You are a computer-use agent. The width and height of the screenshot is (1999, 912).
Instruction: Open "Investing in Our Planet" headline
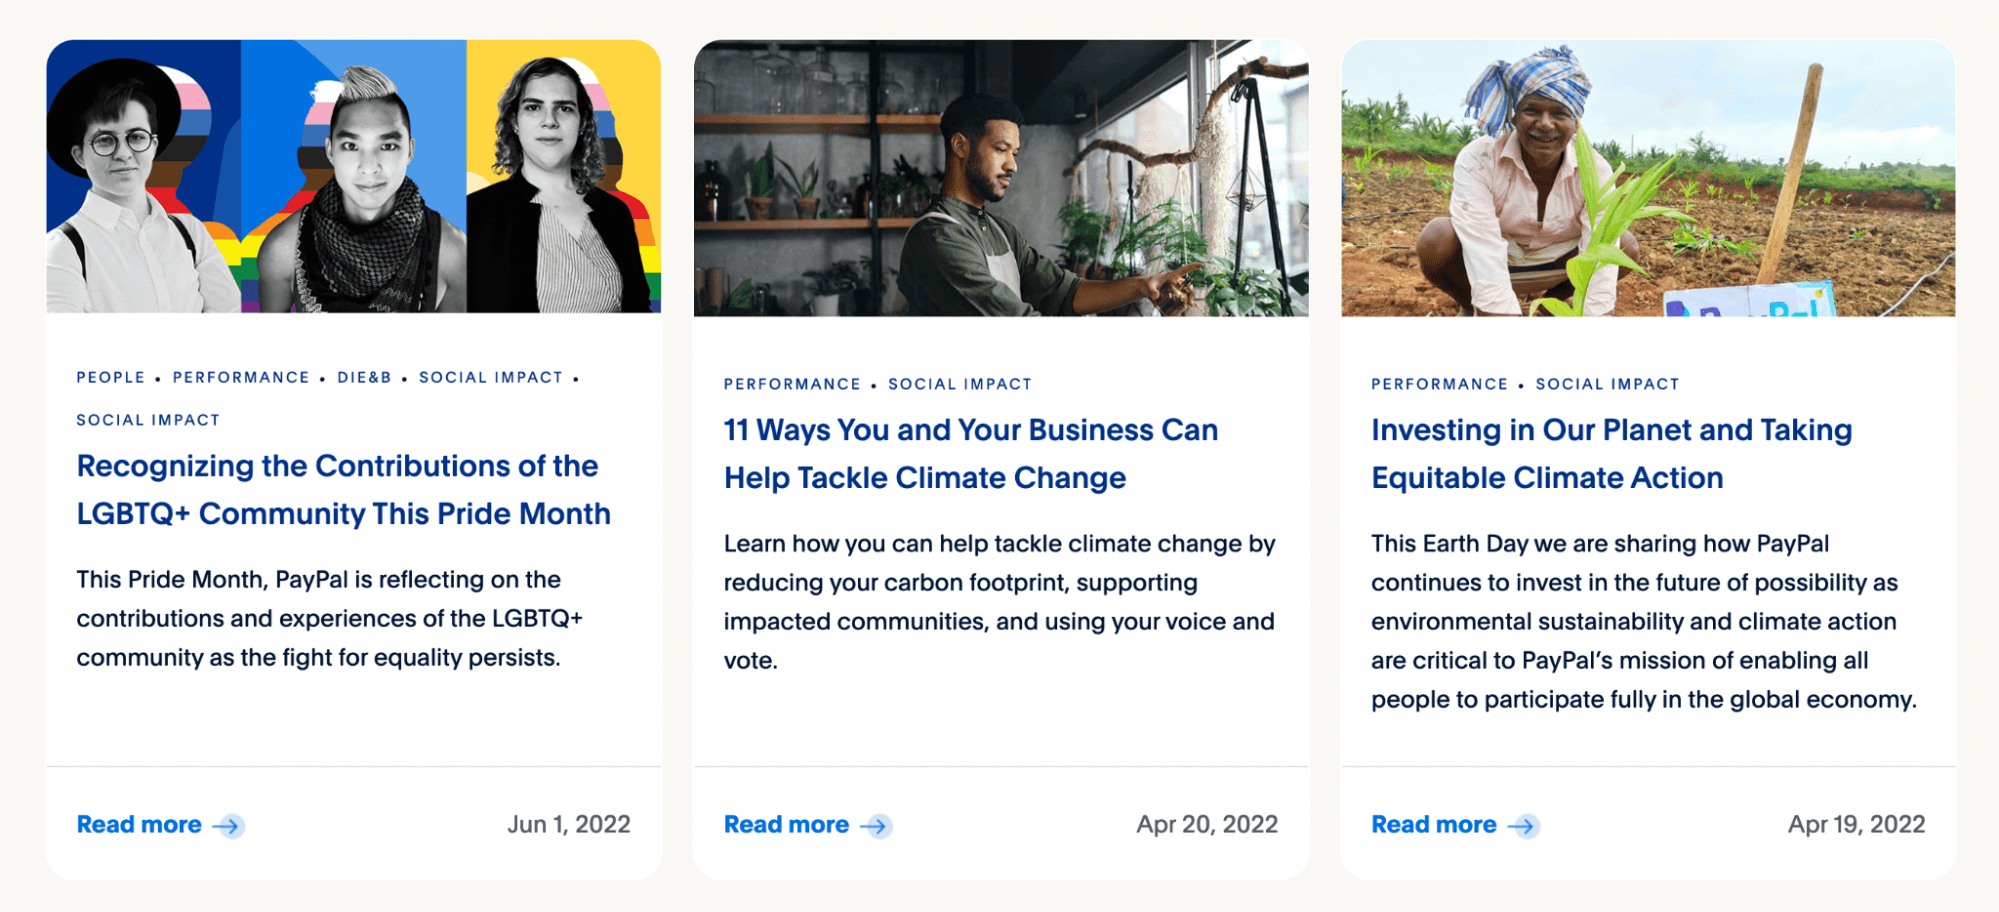point(1611,454)
